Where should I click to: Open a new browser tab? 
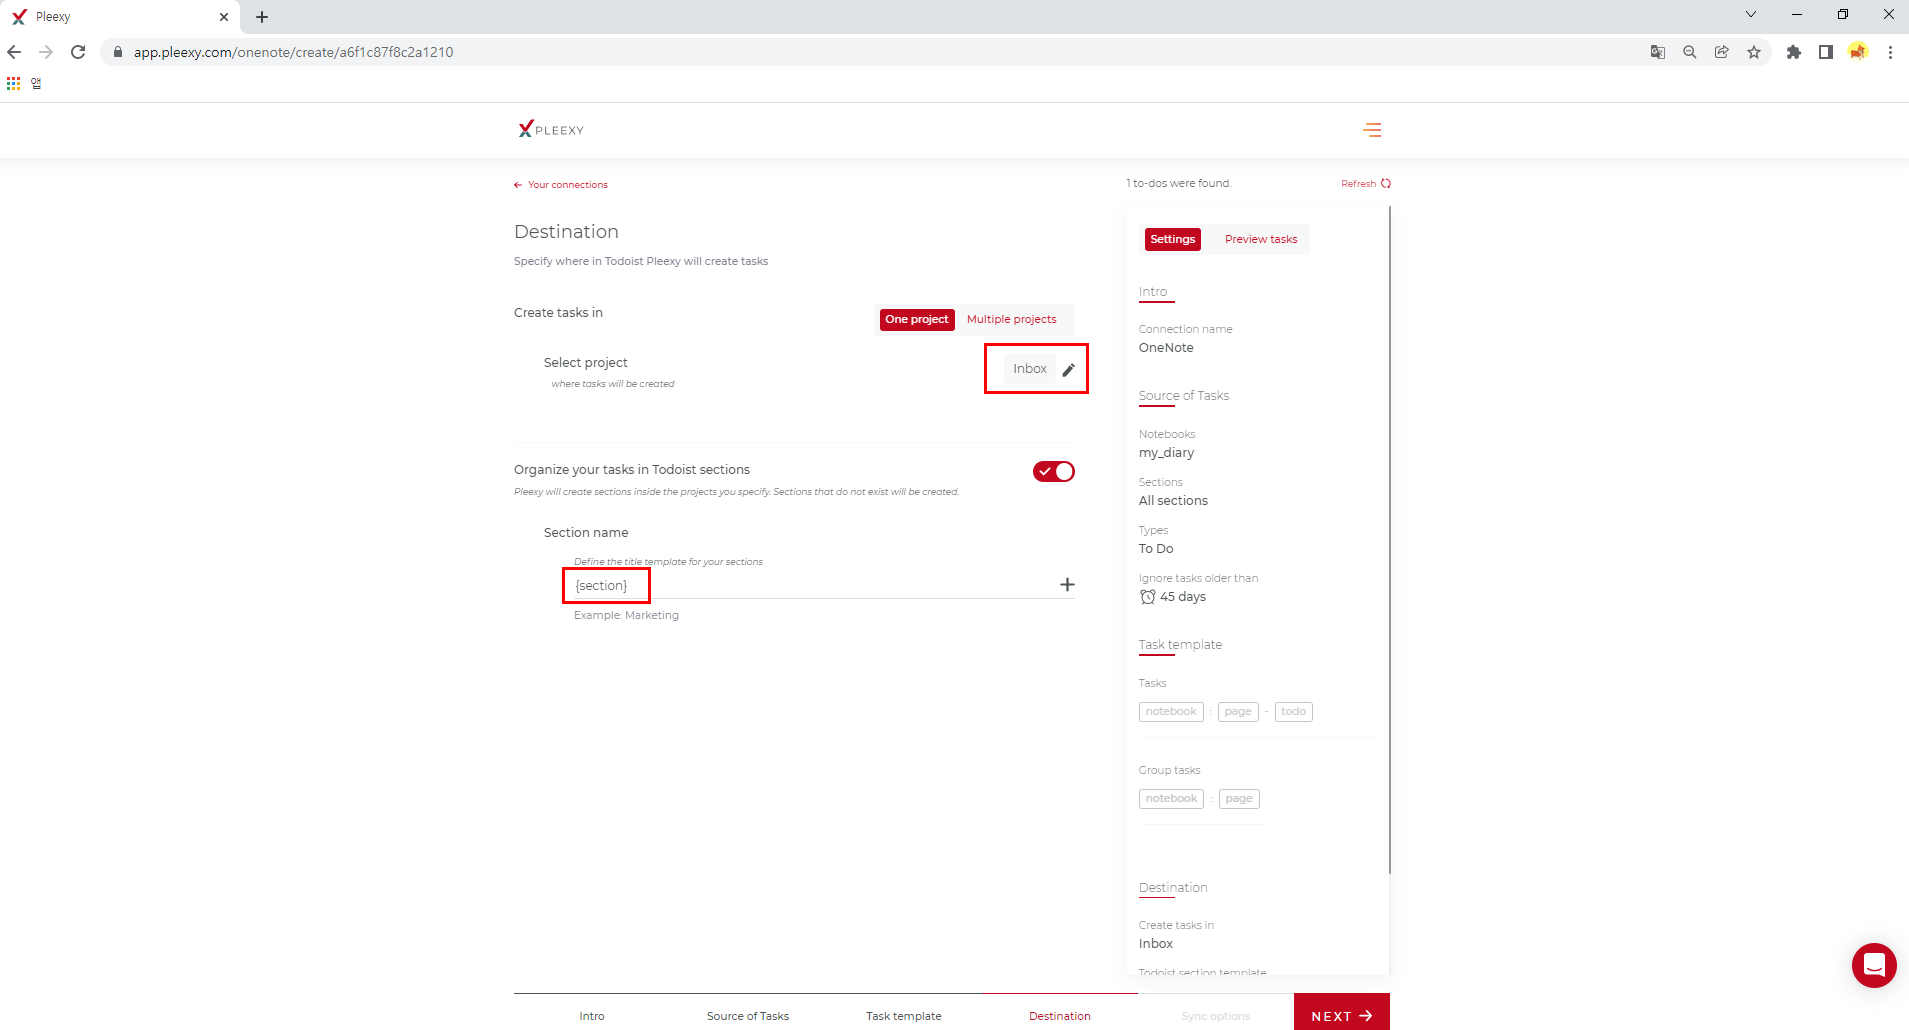(262, 17)
